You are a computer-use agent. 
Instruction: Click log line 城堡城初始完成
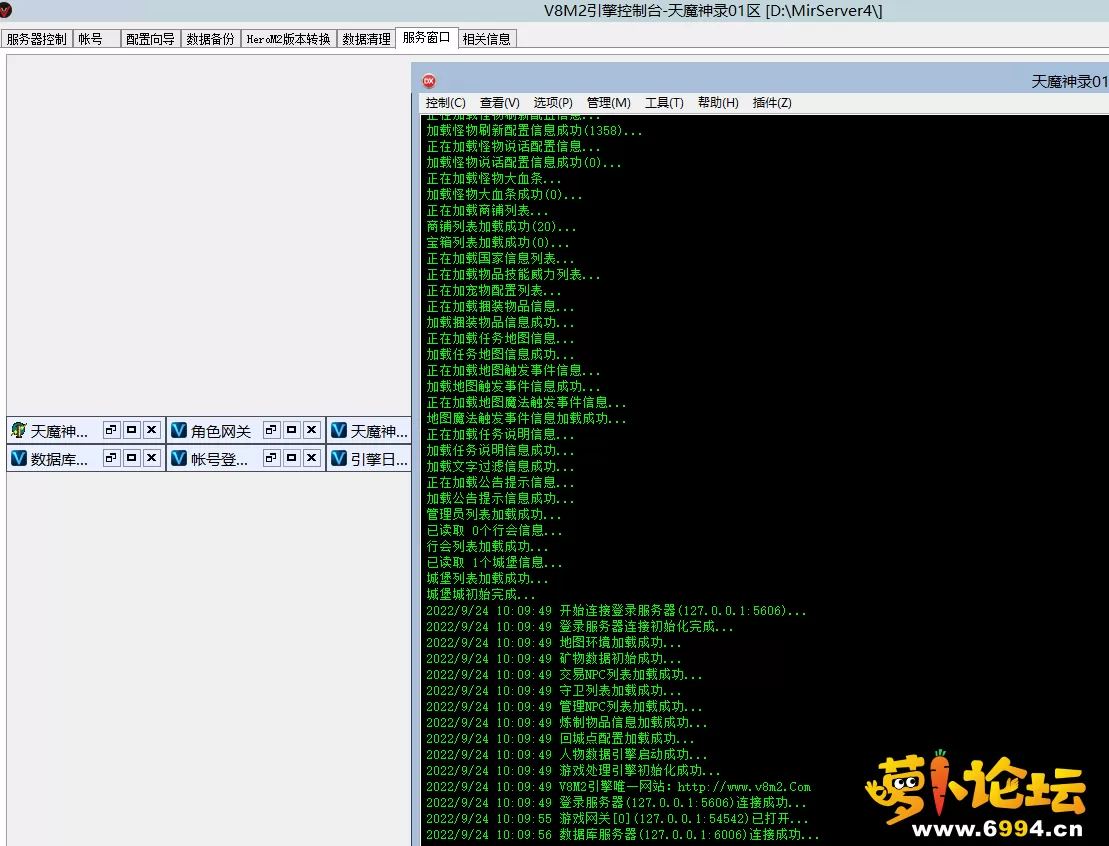(x=481, y=595)
